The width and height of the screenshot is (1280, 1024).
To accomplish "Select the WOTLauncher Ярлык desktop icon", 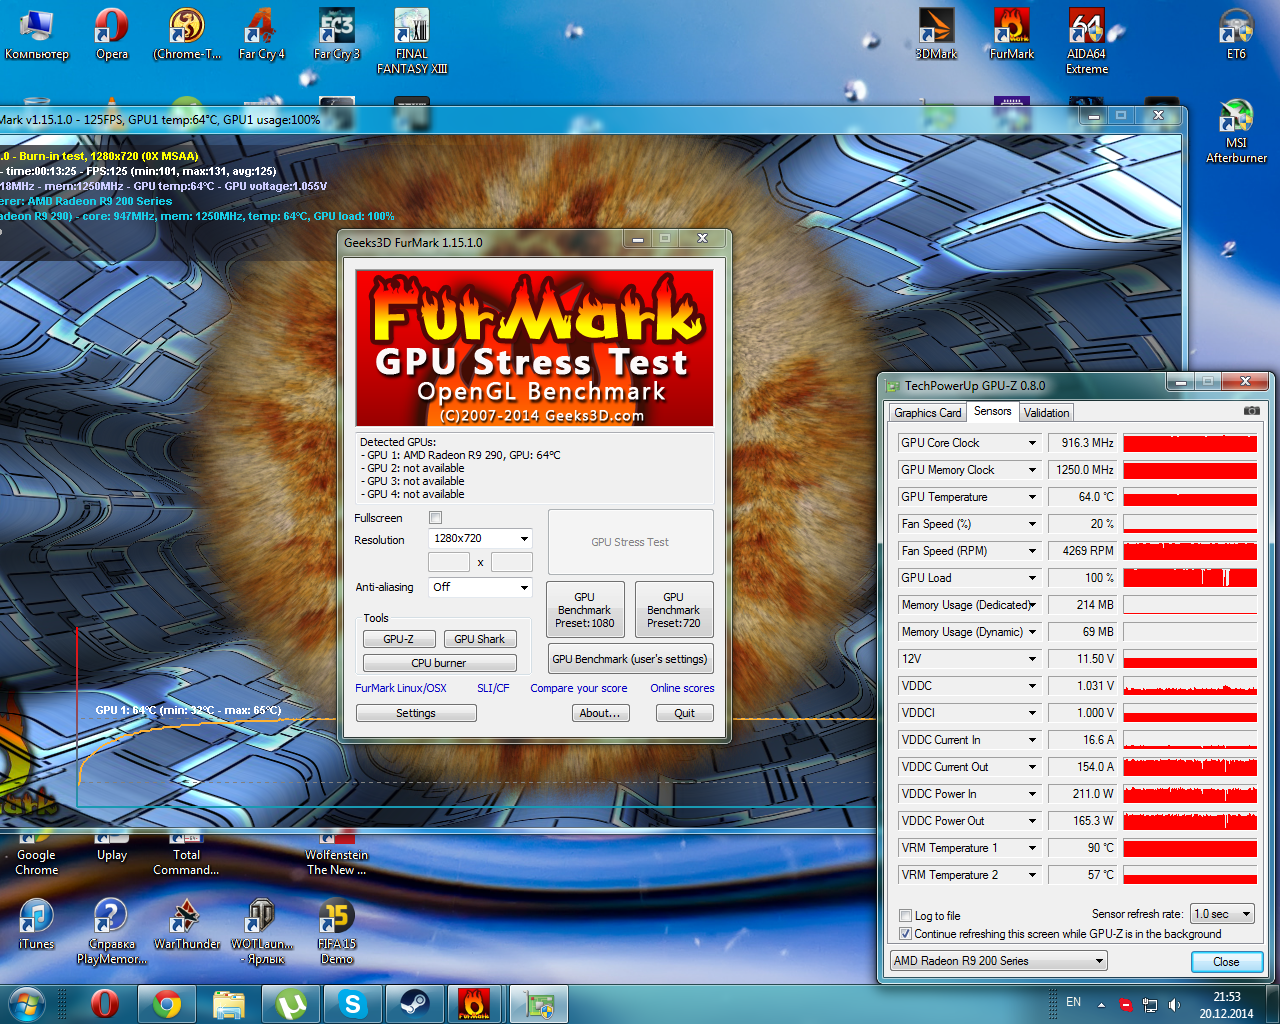I will (x=262, y=931).
